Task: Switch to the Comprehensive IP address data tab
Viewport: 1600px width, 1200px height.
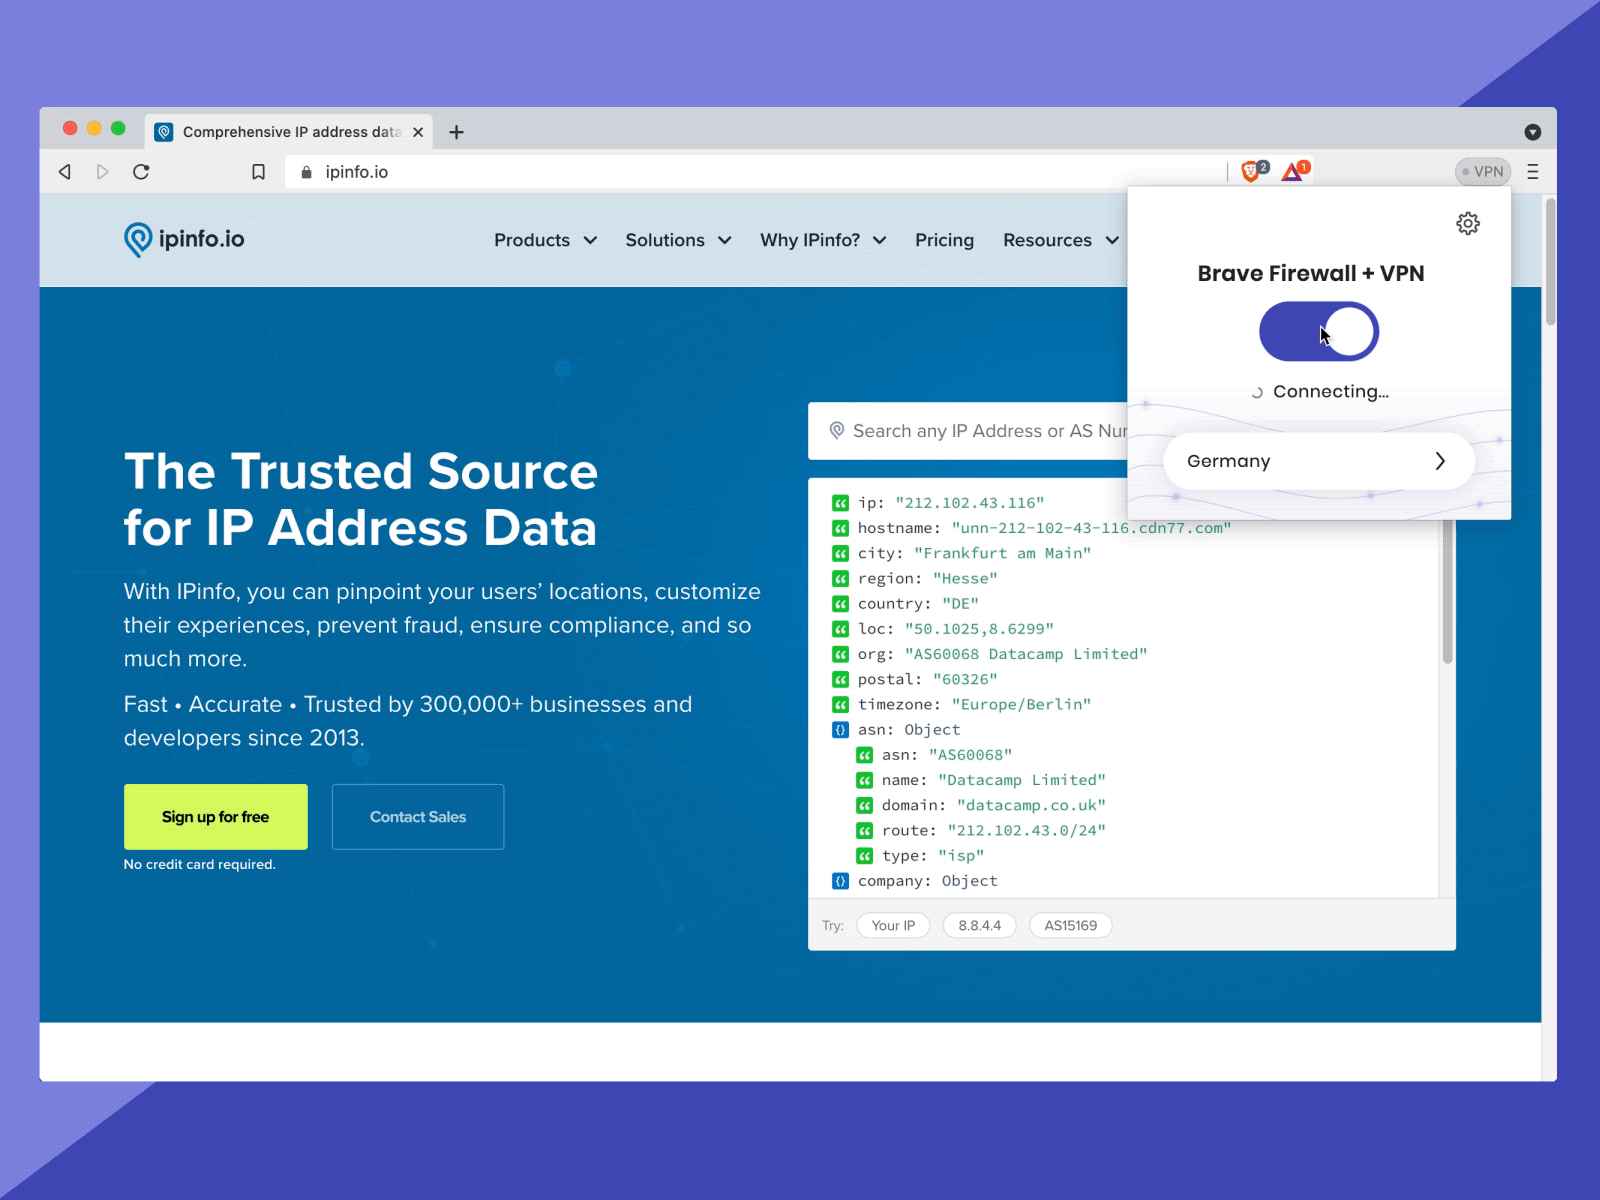Action: click(285, 131)
